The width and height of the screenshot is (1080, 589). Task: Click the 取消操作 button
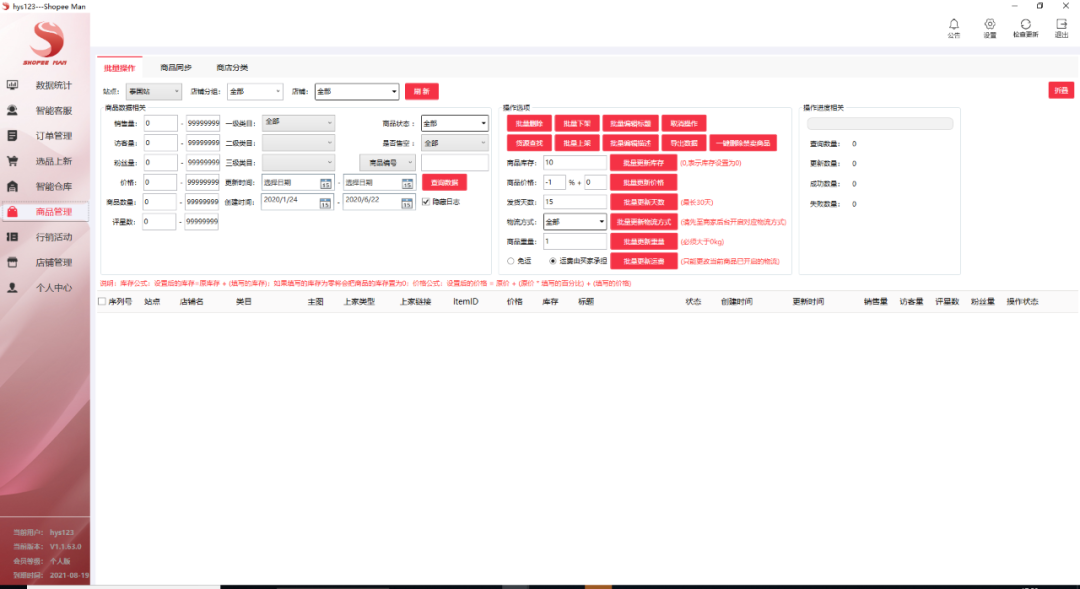(684, 123)
